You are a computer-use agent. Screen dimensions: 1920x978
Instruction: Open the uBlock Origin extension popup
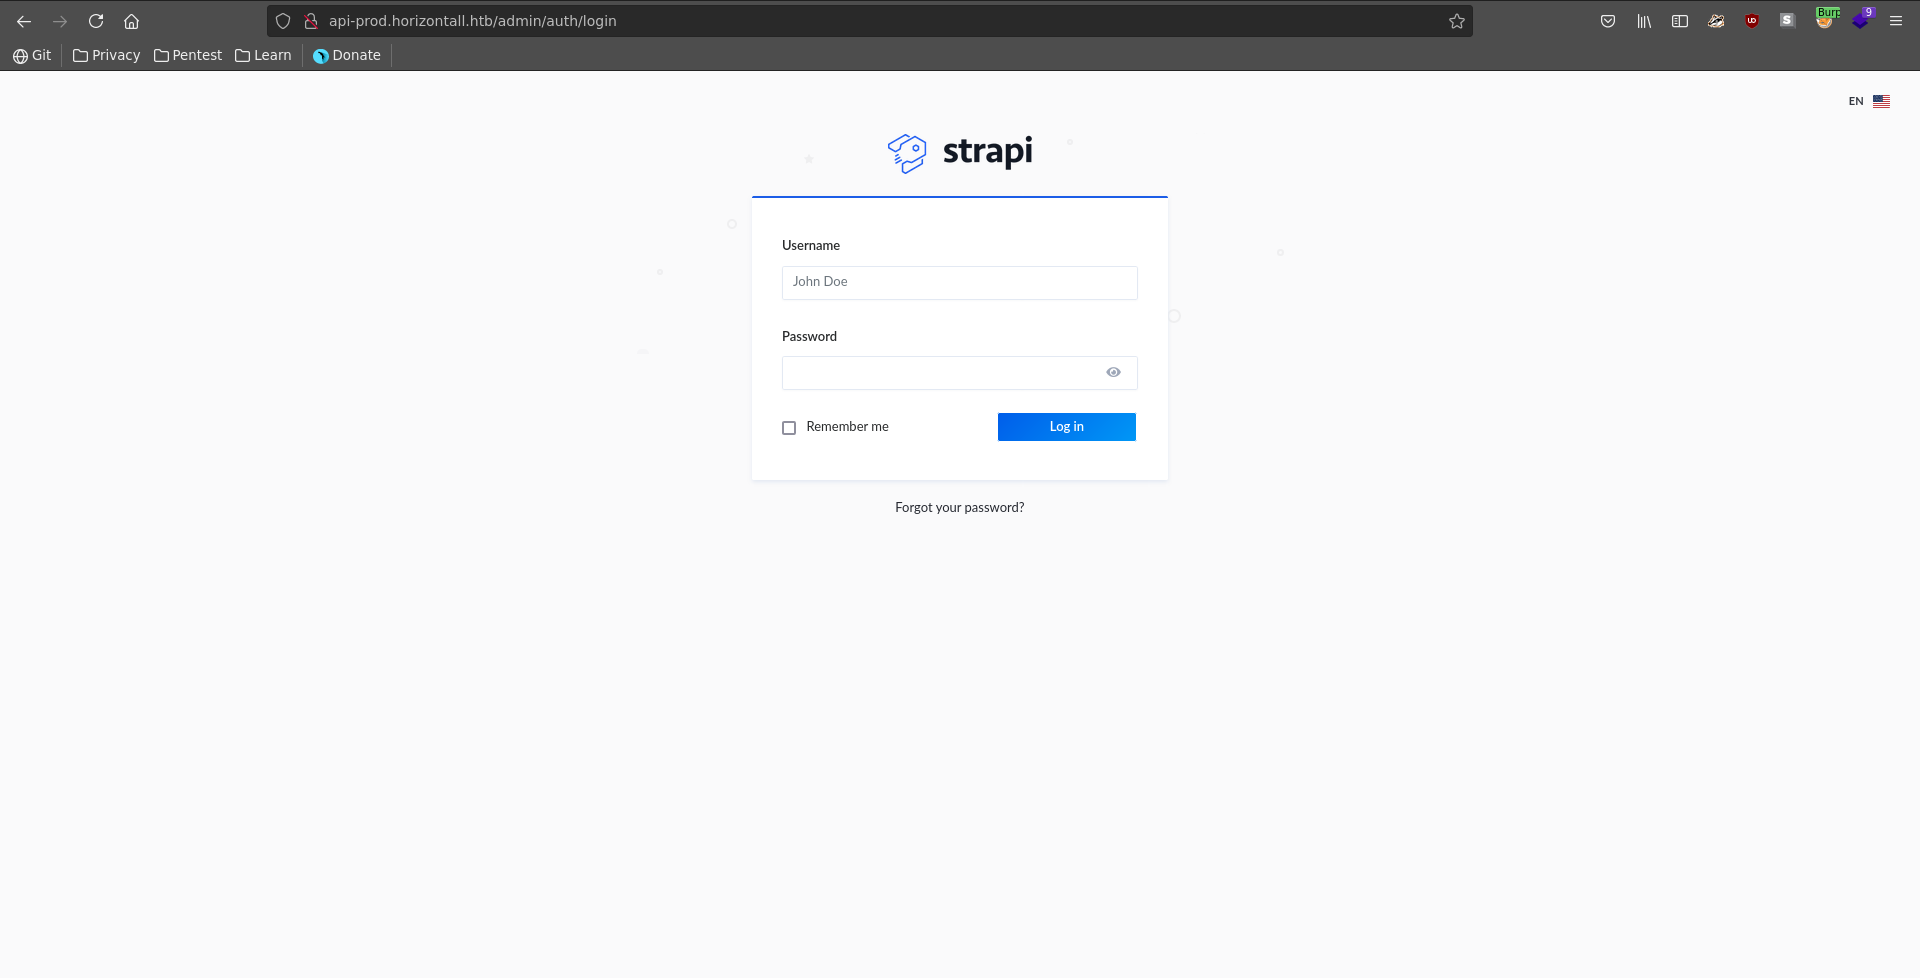[1752, 21]
